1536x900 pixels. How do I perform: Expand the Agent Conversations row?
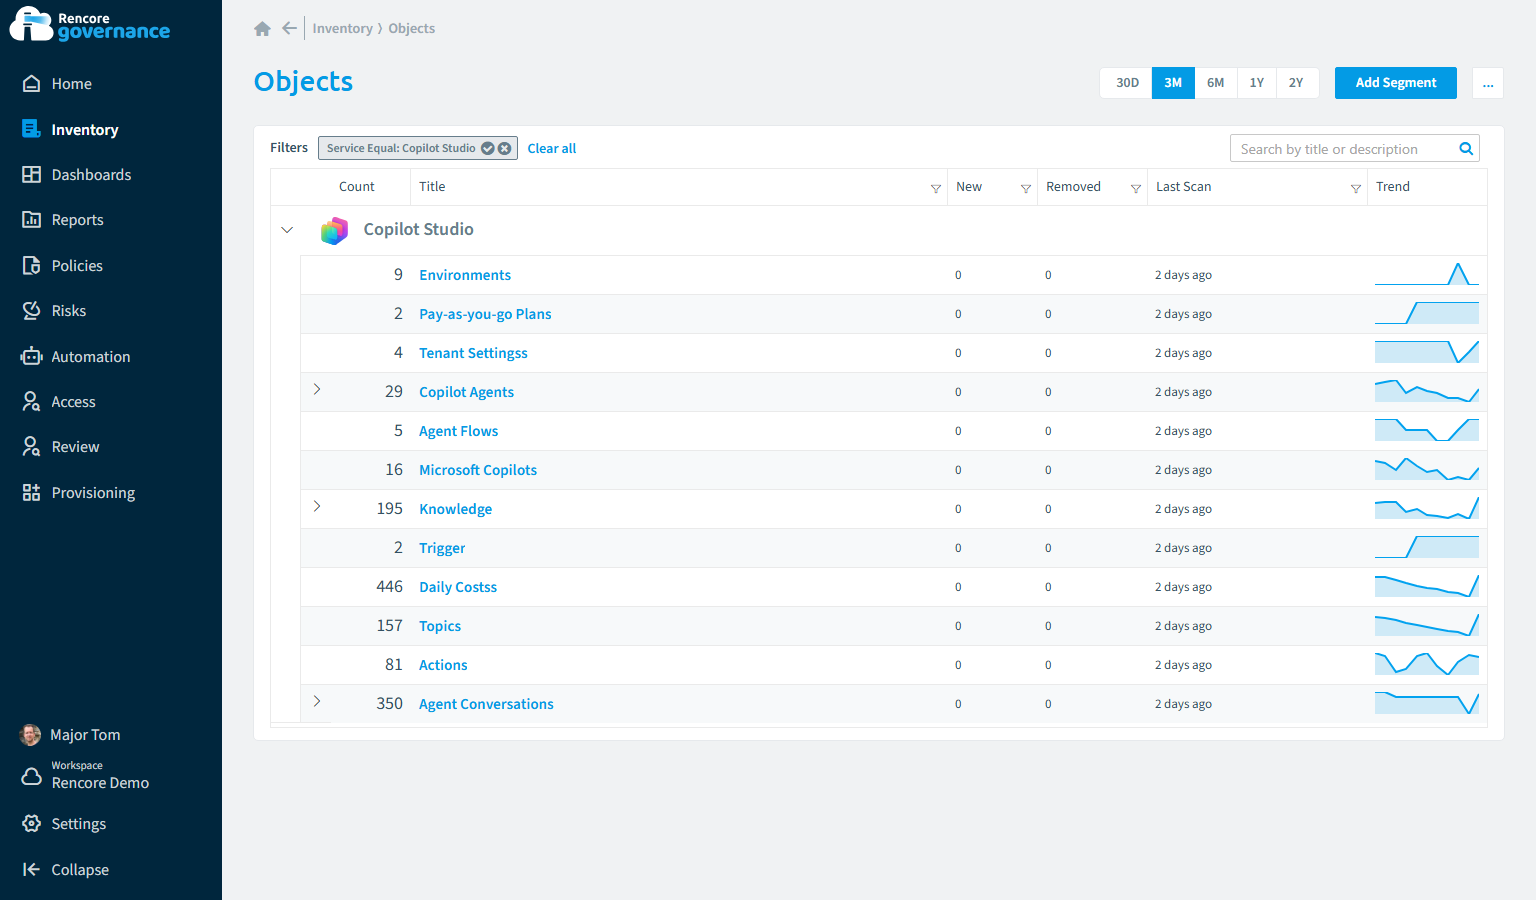point(317,701)
